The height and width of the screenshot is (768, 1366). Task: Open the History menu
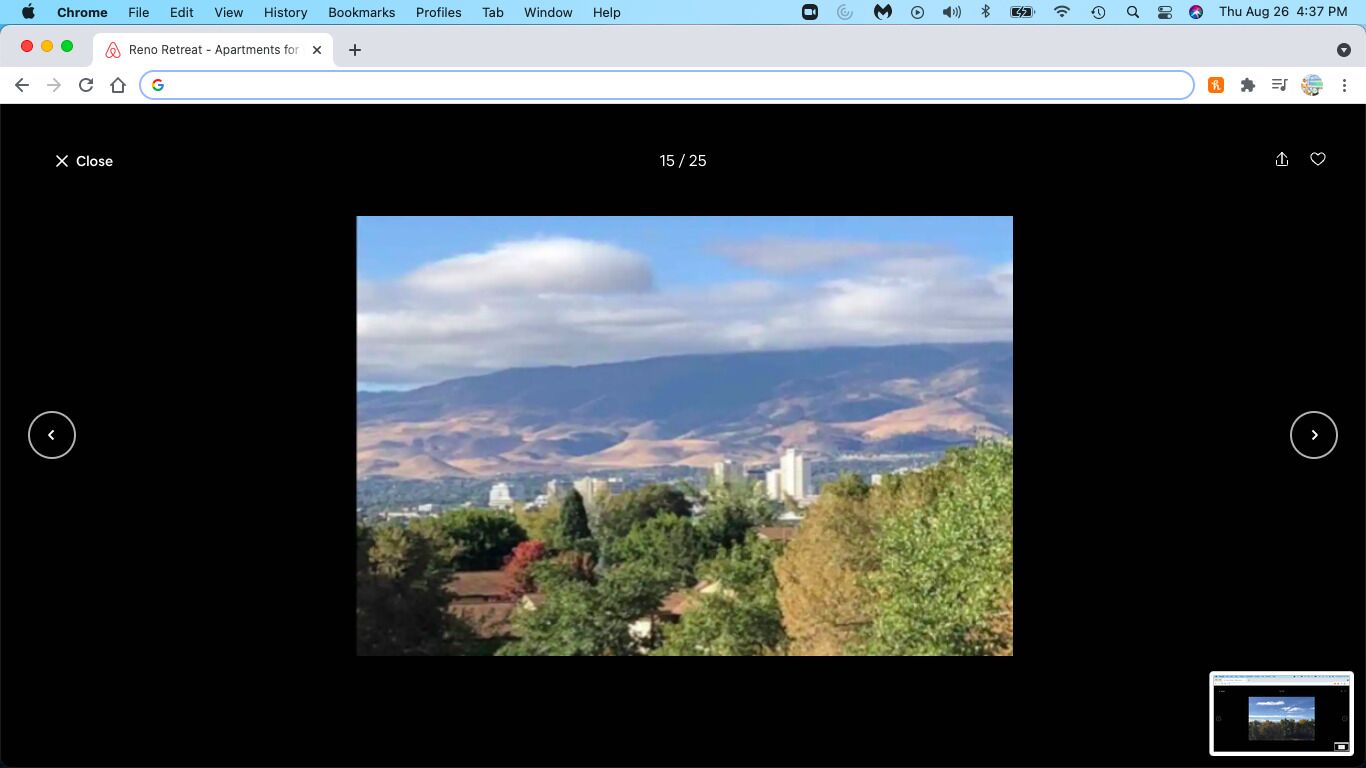[285, 12]
